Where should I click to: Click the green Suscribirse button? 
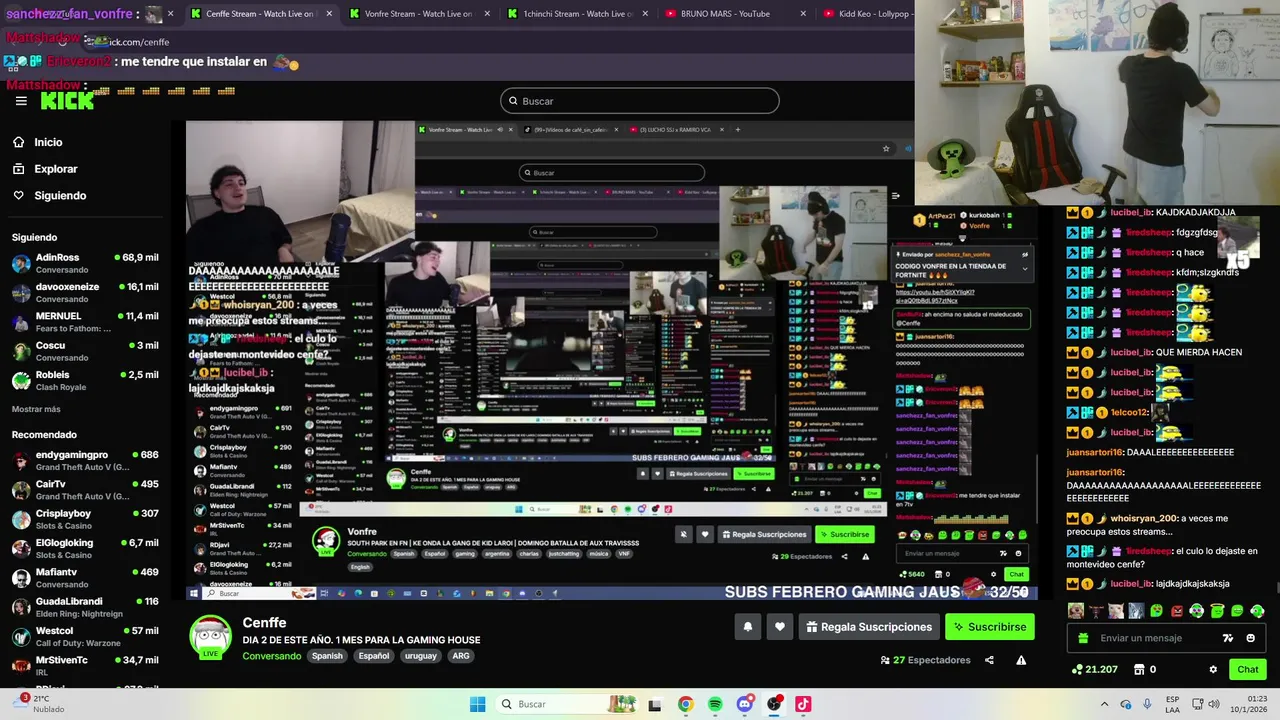[x=990, y=627]
